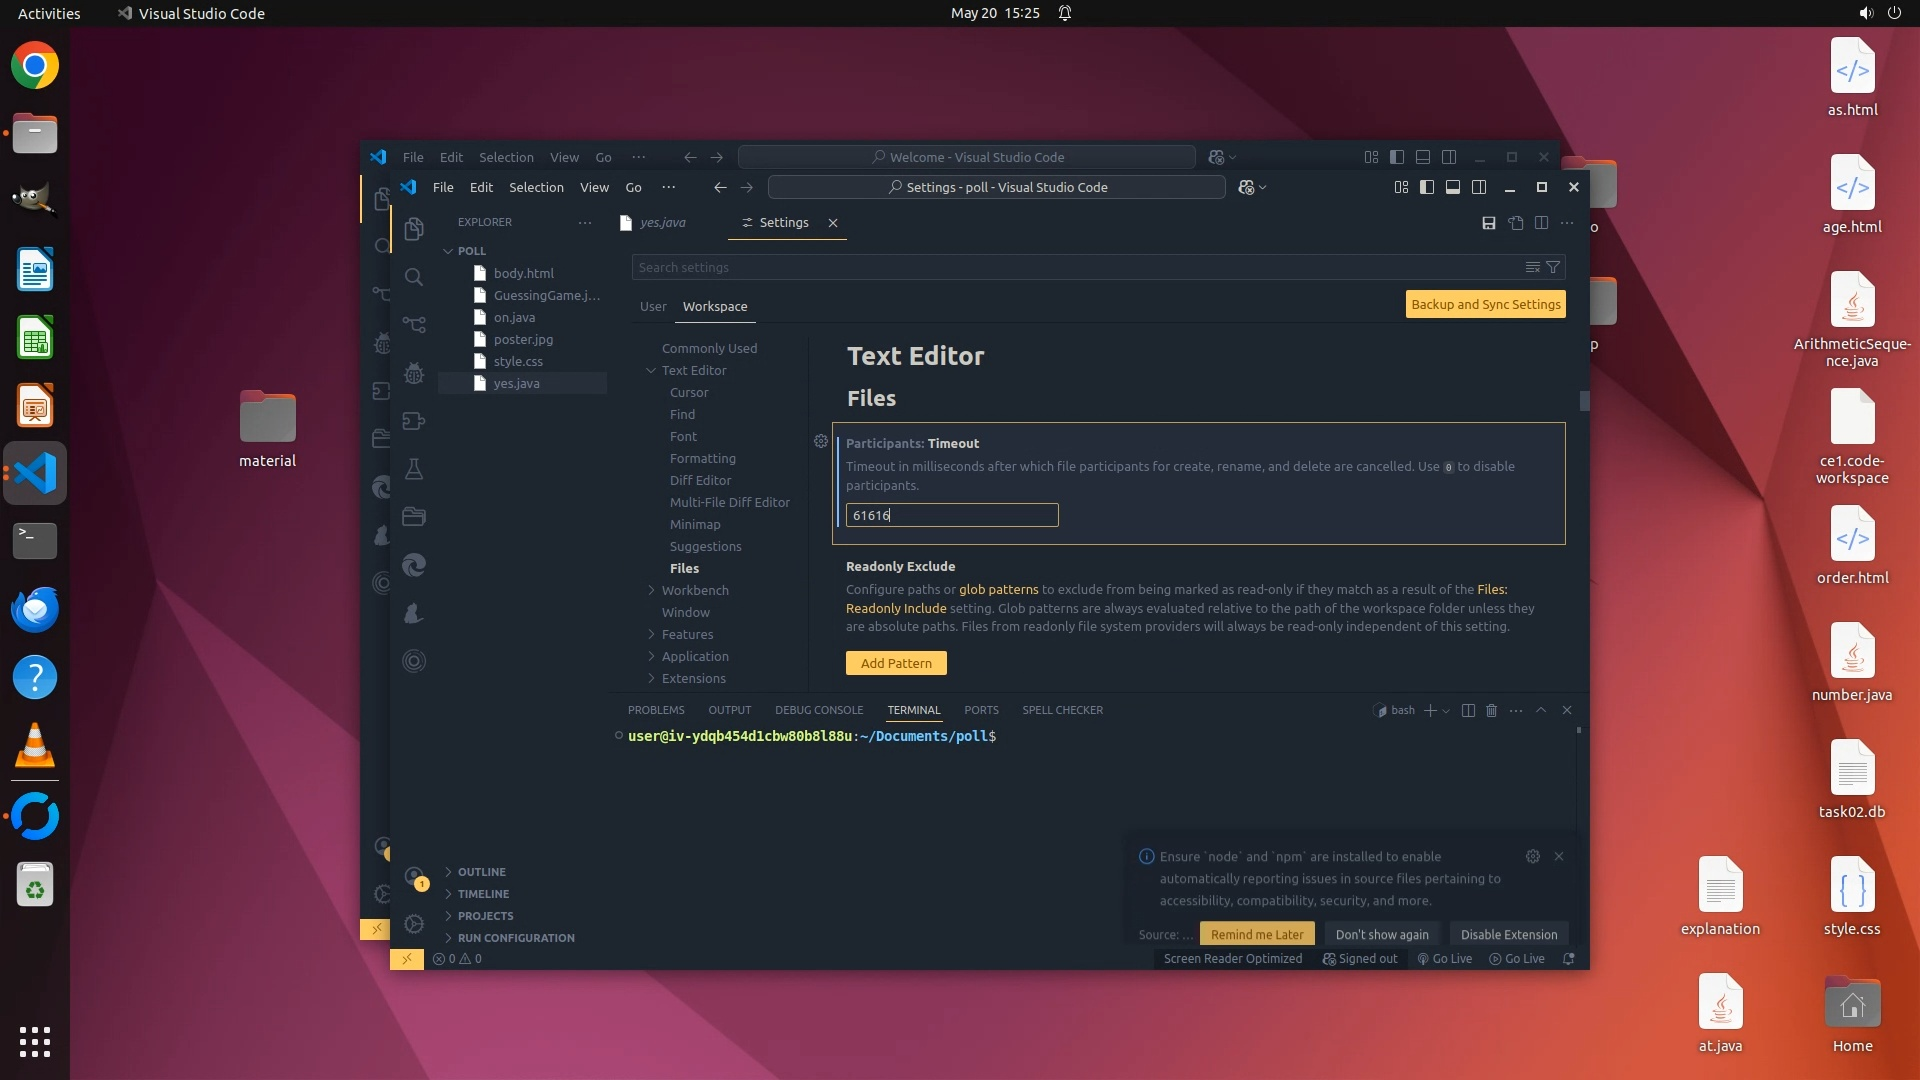Open the Testing flask icon view
This screenshot has height=1080, width=1920.
point(414,469)
